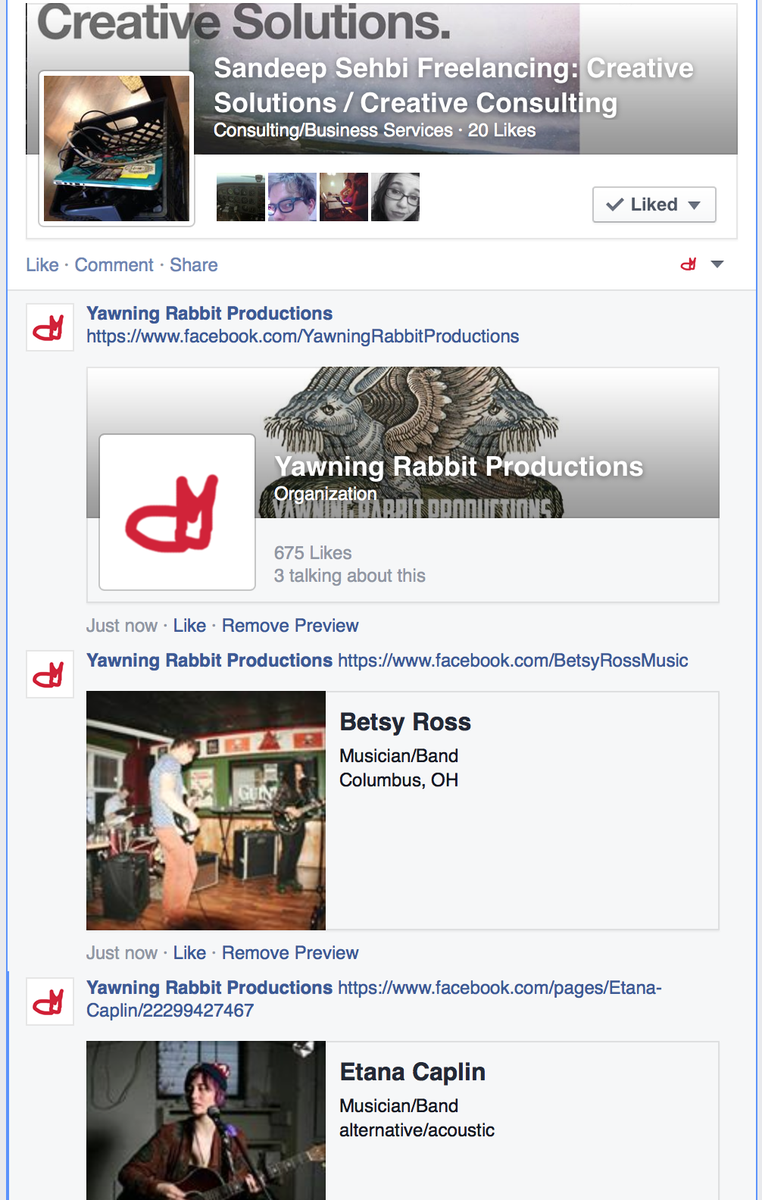Open the Betsy Ross band photo
762x1200 pixels.
[206, 811]
